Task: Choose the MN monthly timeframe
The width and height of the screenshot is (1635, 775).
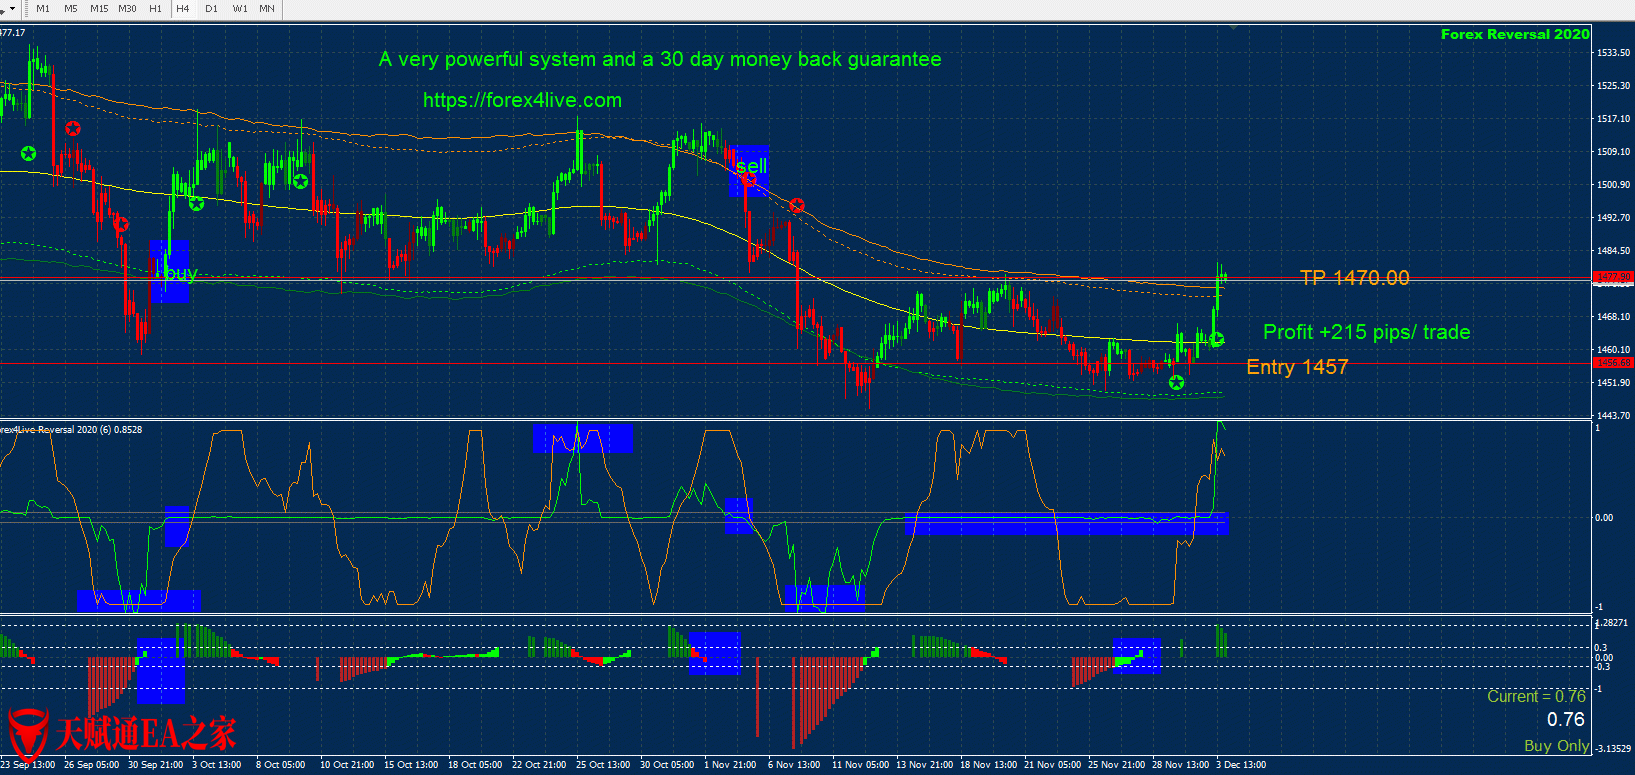Action: coord(267,9)
